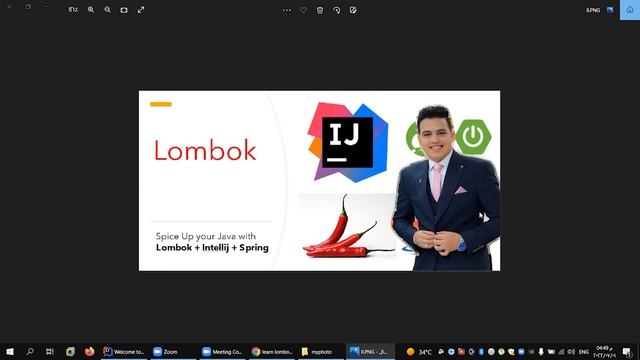Screen dimensions: 640x360
Task: Delete the photo using the trash icon
Action: (x=320, y=10)
